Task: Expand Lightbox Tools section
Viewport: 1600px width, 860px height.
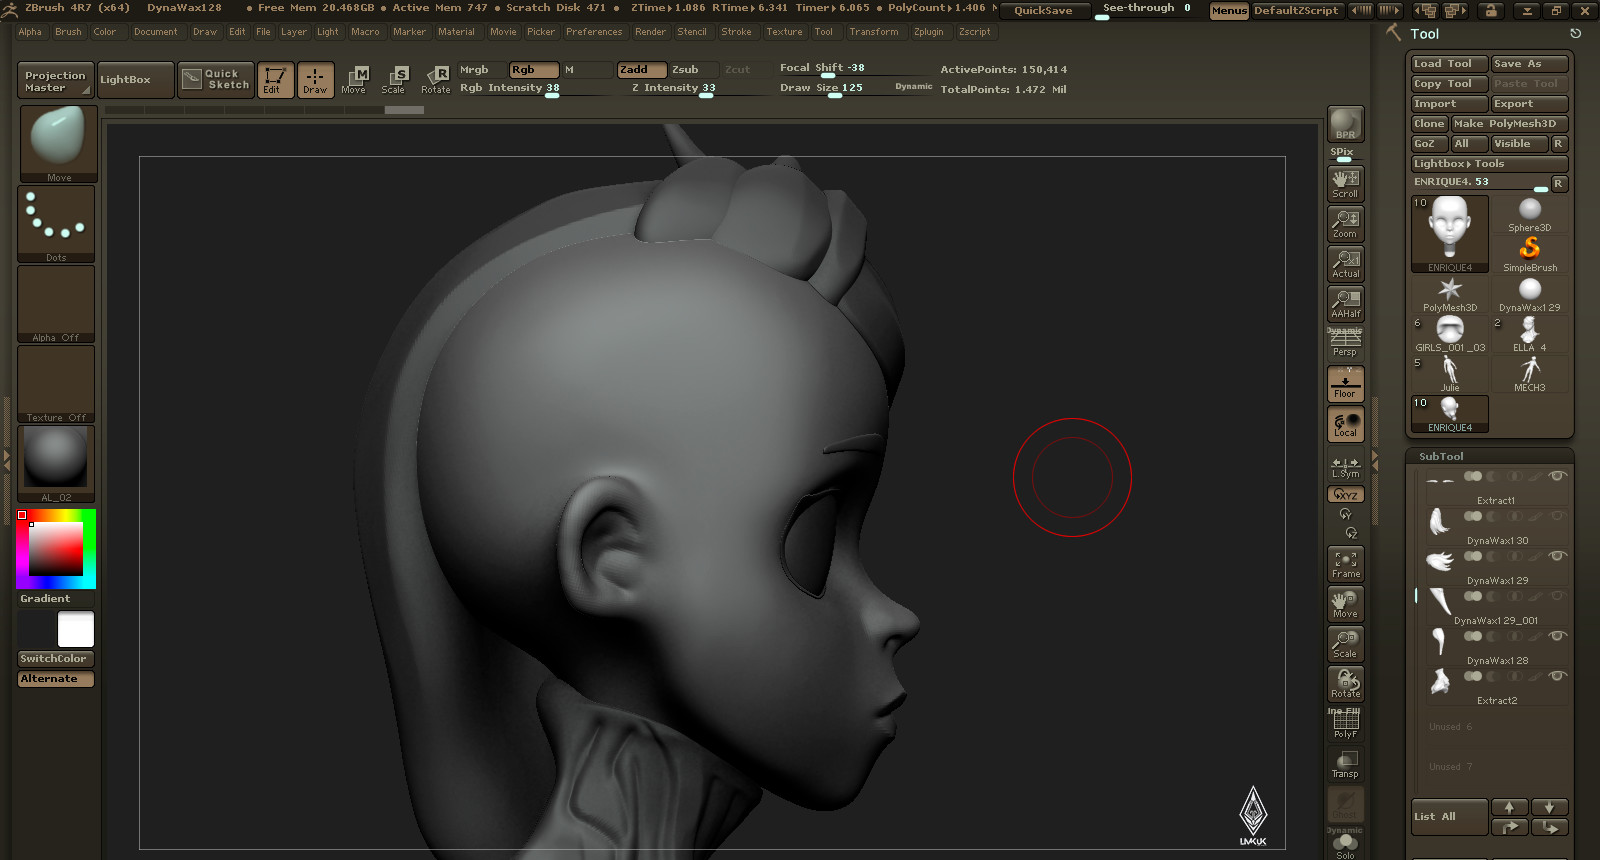Action: click(x=1489, y=164)
